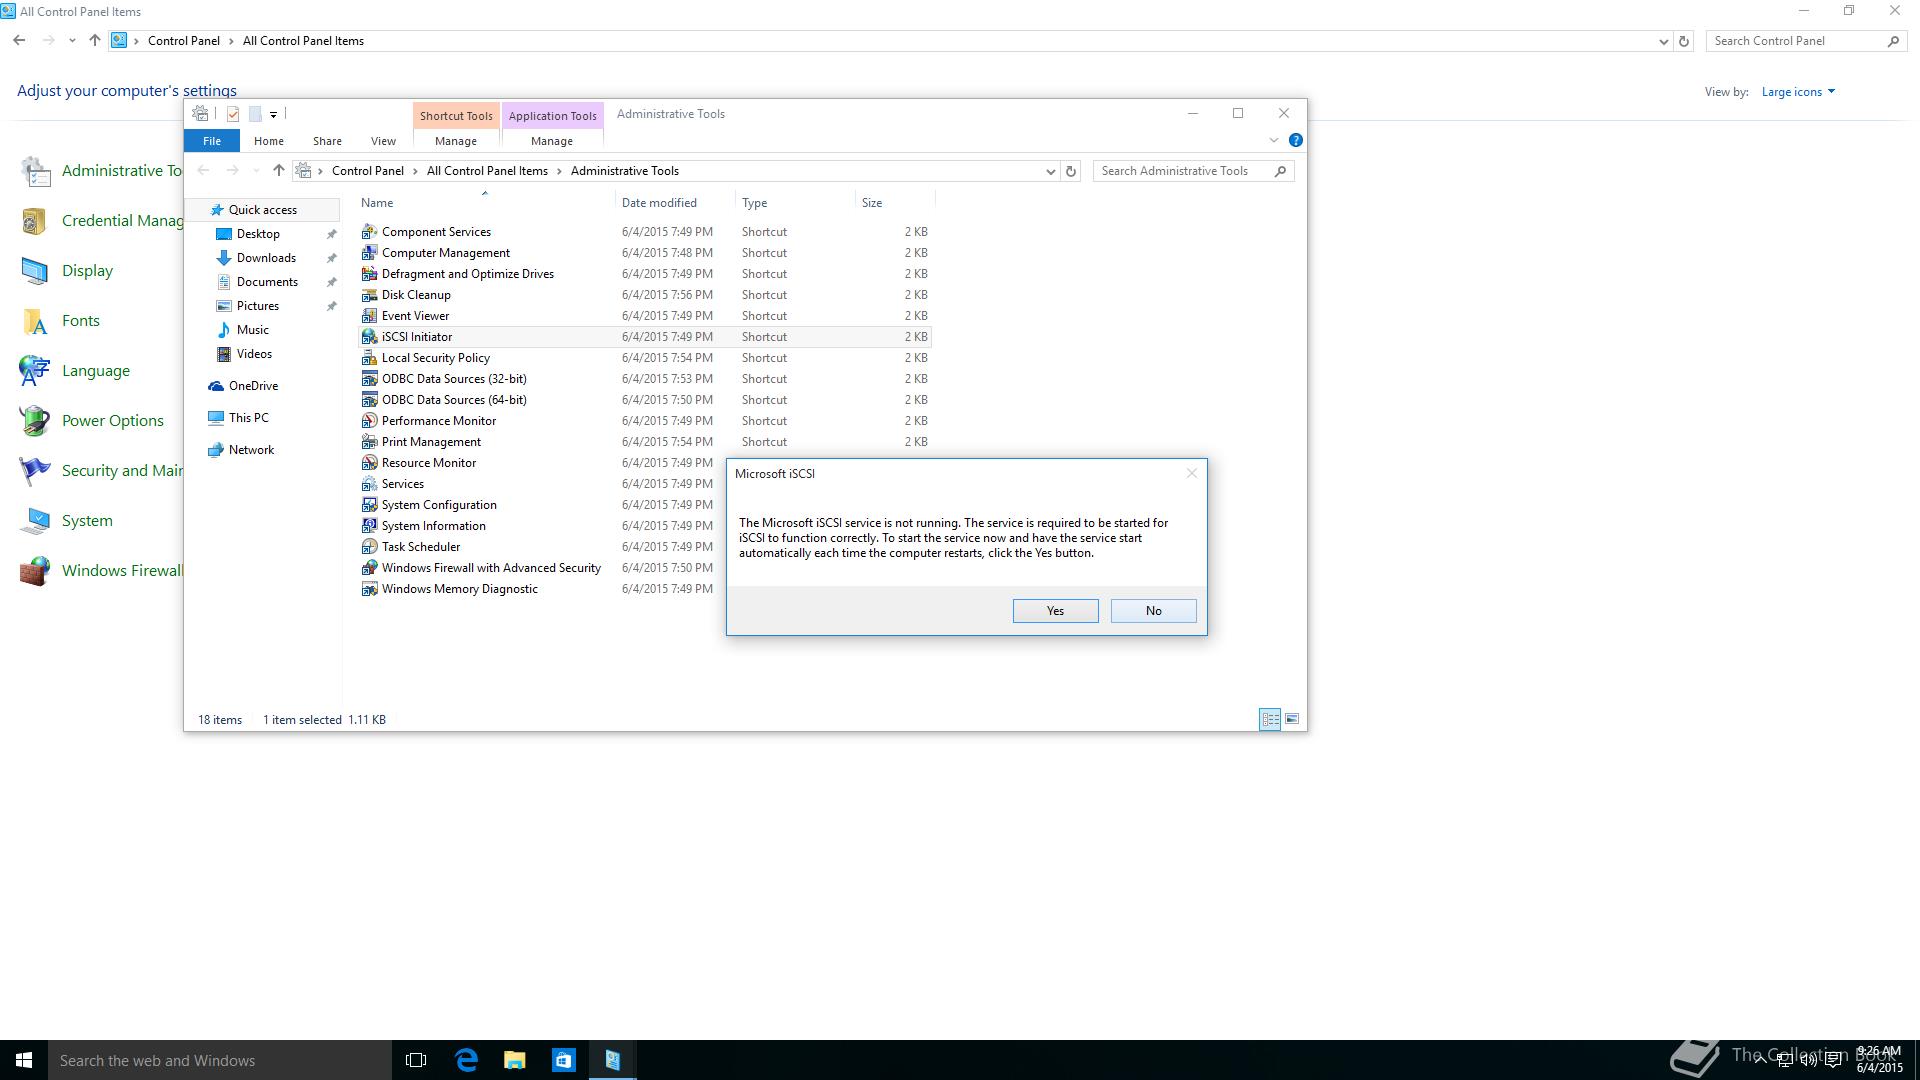1920x1080 pixels.
Task: Select Quick access in navigation pane
Action: tap(262, 210)
